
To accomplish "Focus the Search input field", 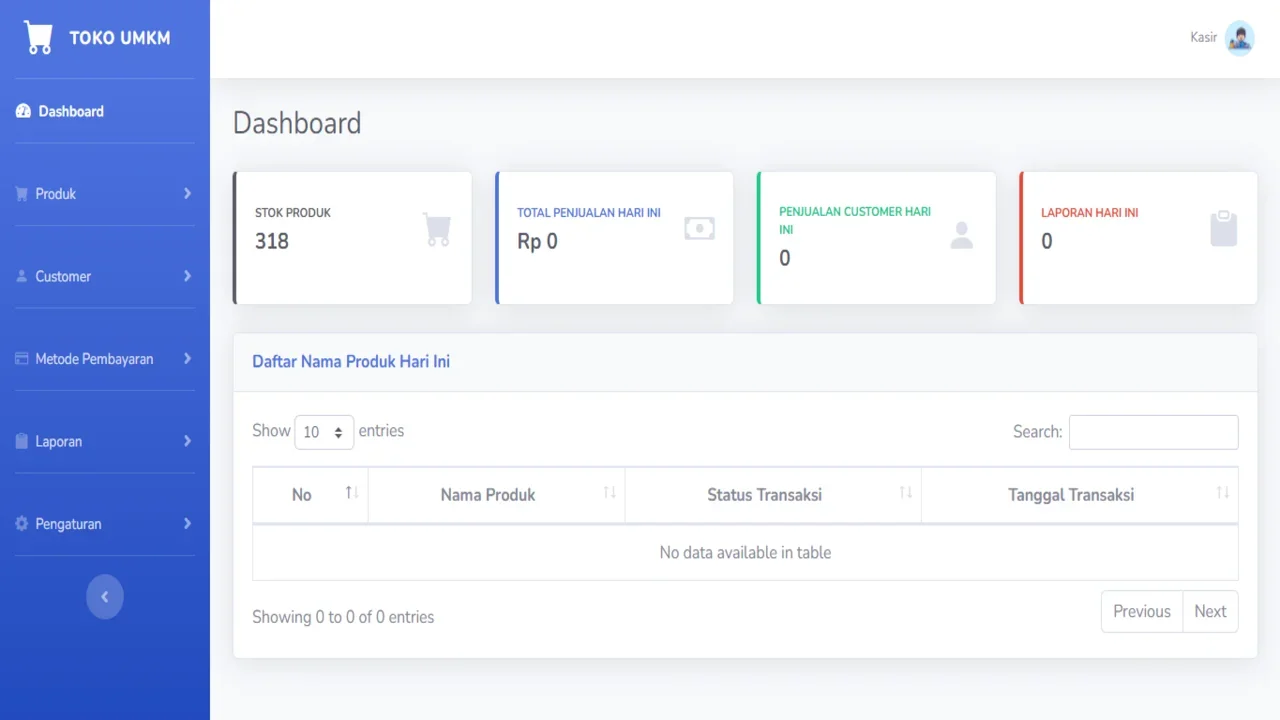I will coord(1153,432).
